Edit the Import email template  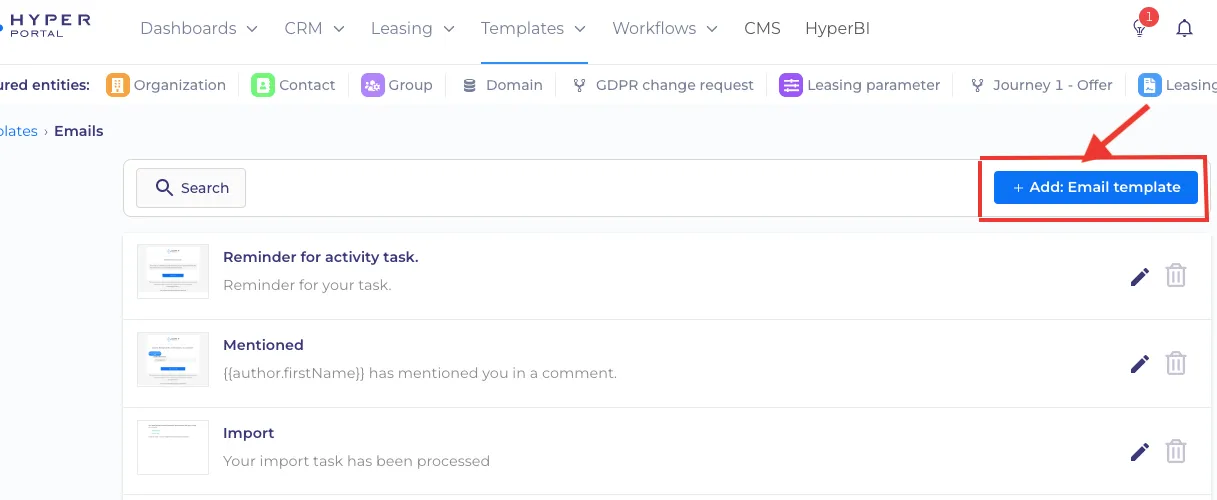1140,452
